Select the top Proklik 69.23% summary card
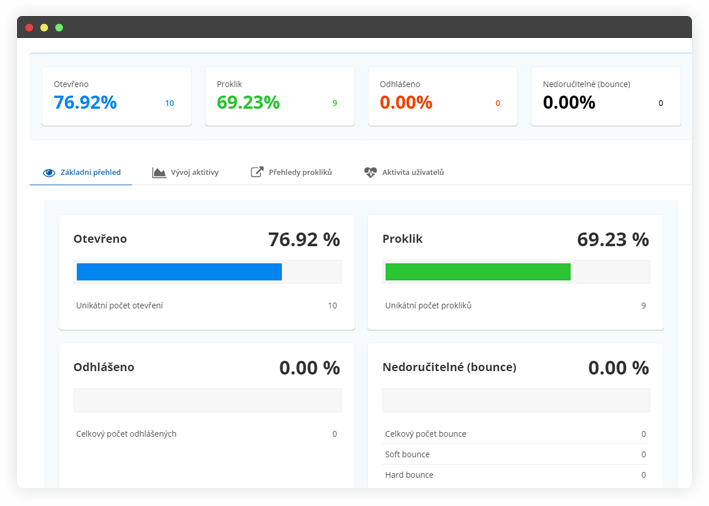Image resolution: width=709 pixels, height=506 pixels. pos(280,96)
